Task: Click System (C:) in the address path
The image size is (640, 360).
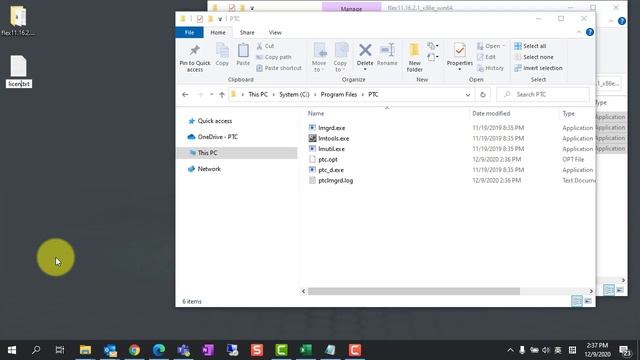Action: tap(294, 95)
